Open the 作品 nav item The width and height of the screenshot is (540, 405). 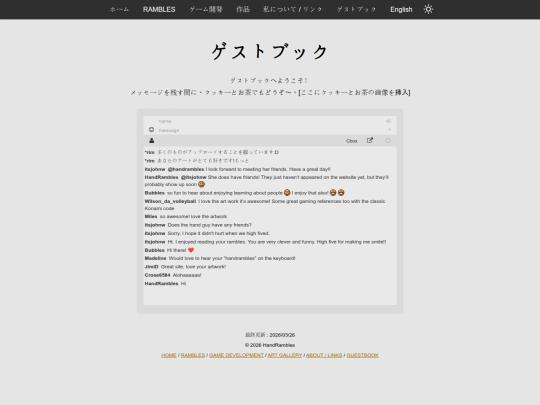(x=243, y=9)
